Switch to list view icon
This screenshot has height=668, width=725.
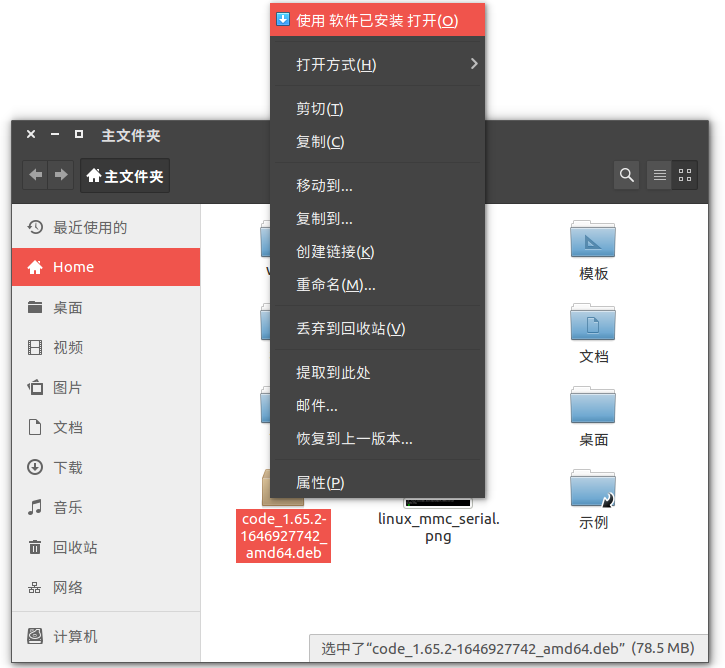coord(660,175)
